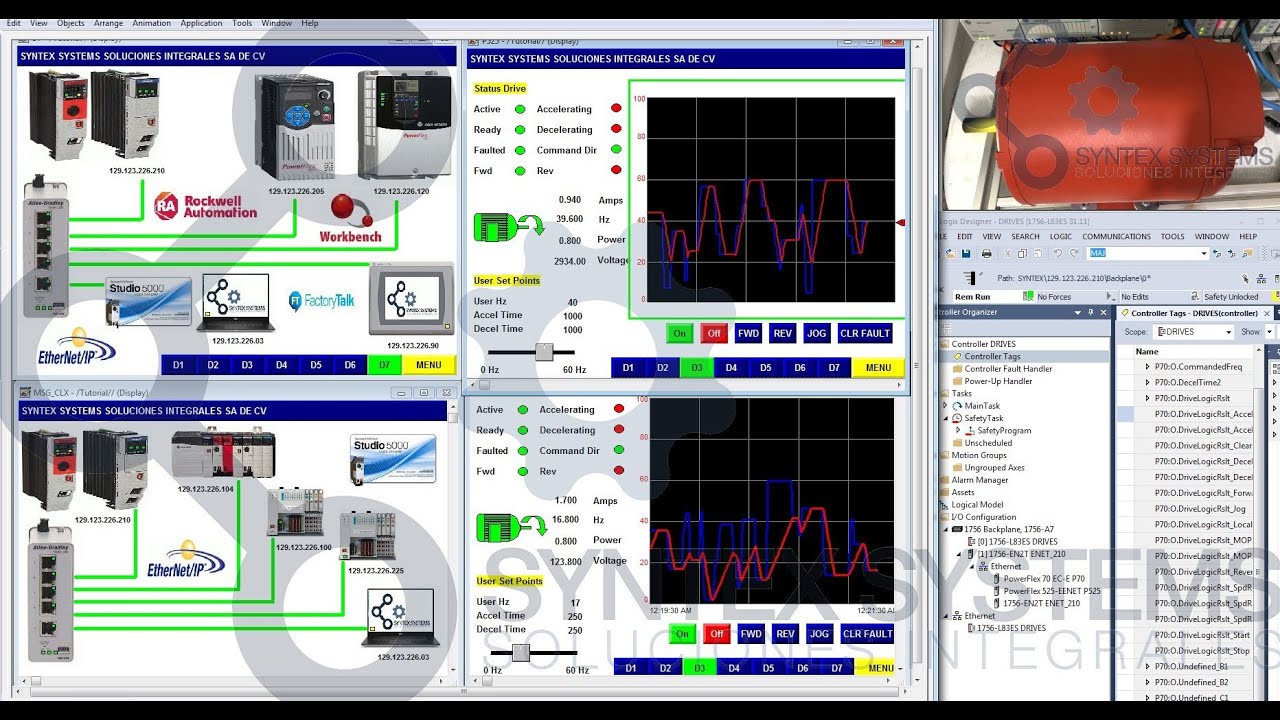This screenshot has height=720, width=1280.
Task: Select PowerFlex 525-EENET P525 in I/O tree
Action: 1052,591
